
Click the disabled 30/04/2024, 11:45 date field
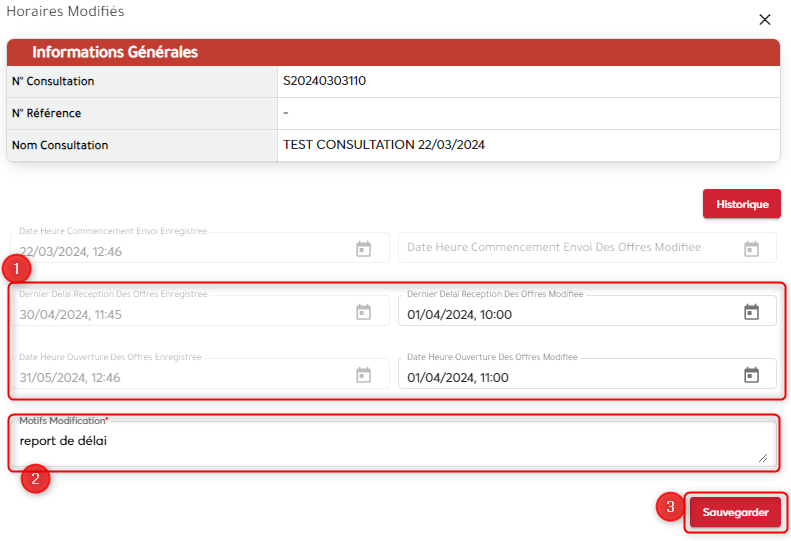180,314
